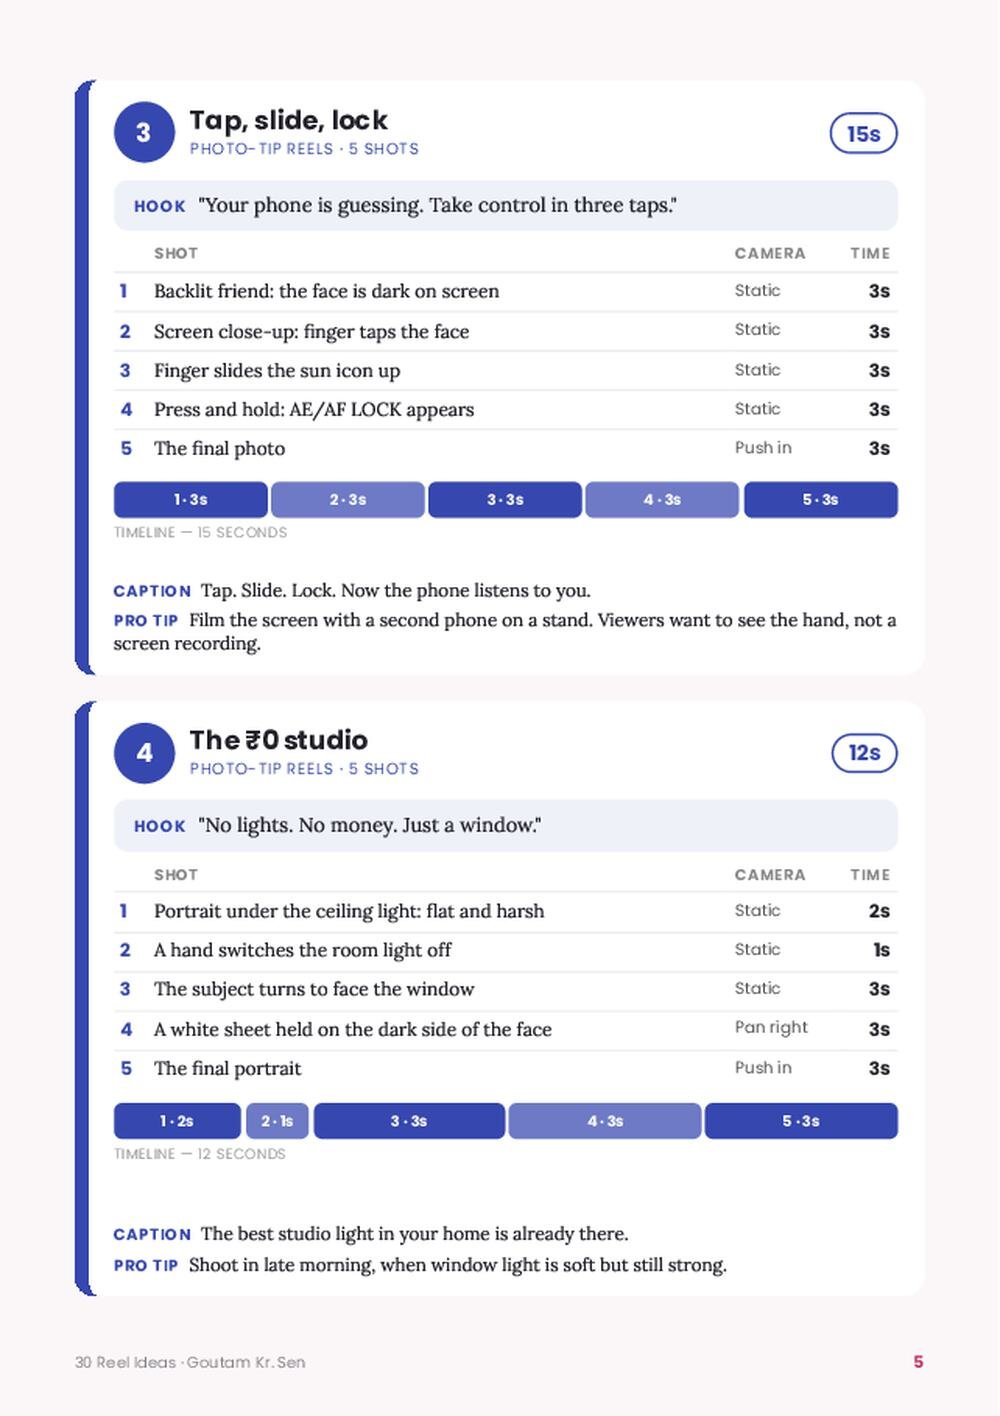Select shot row 'A hand switches the room light off'
The image size is (1000, 1416).
pos(505,950)
